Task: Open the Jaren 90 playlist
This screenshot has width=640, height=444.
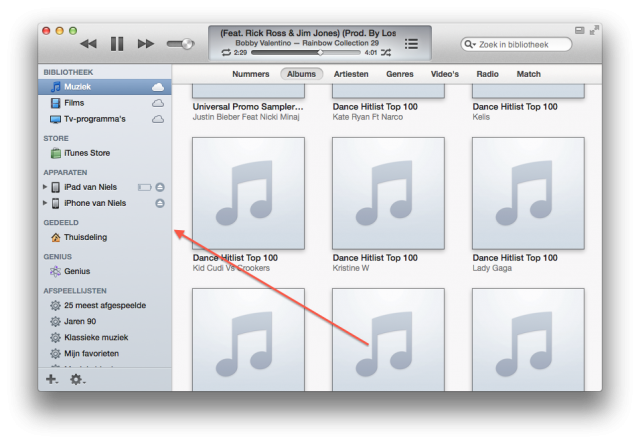Action: tap(104, 322)
